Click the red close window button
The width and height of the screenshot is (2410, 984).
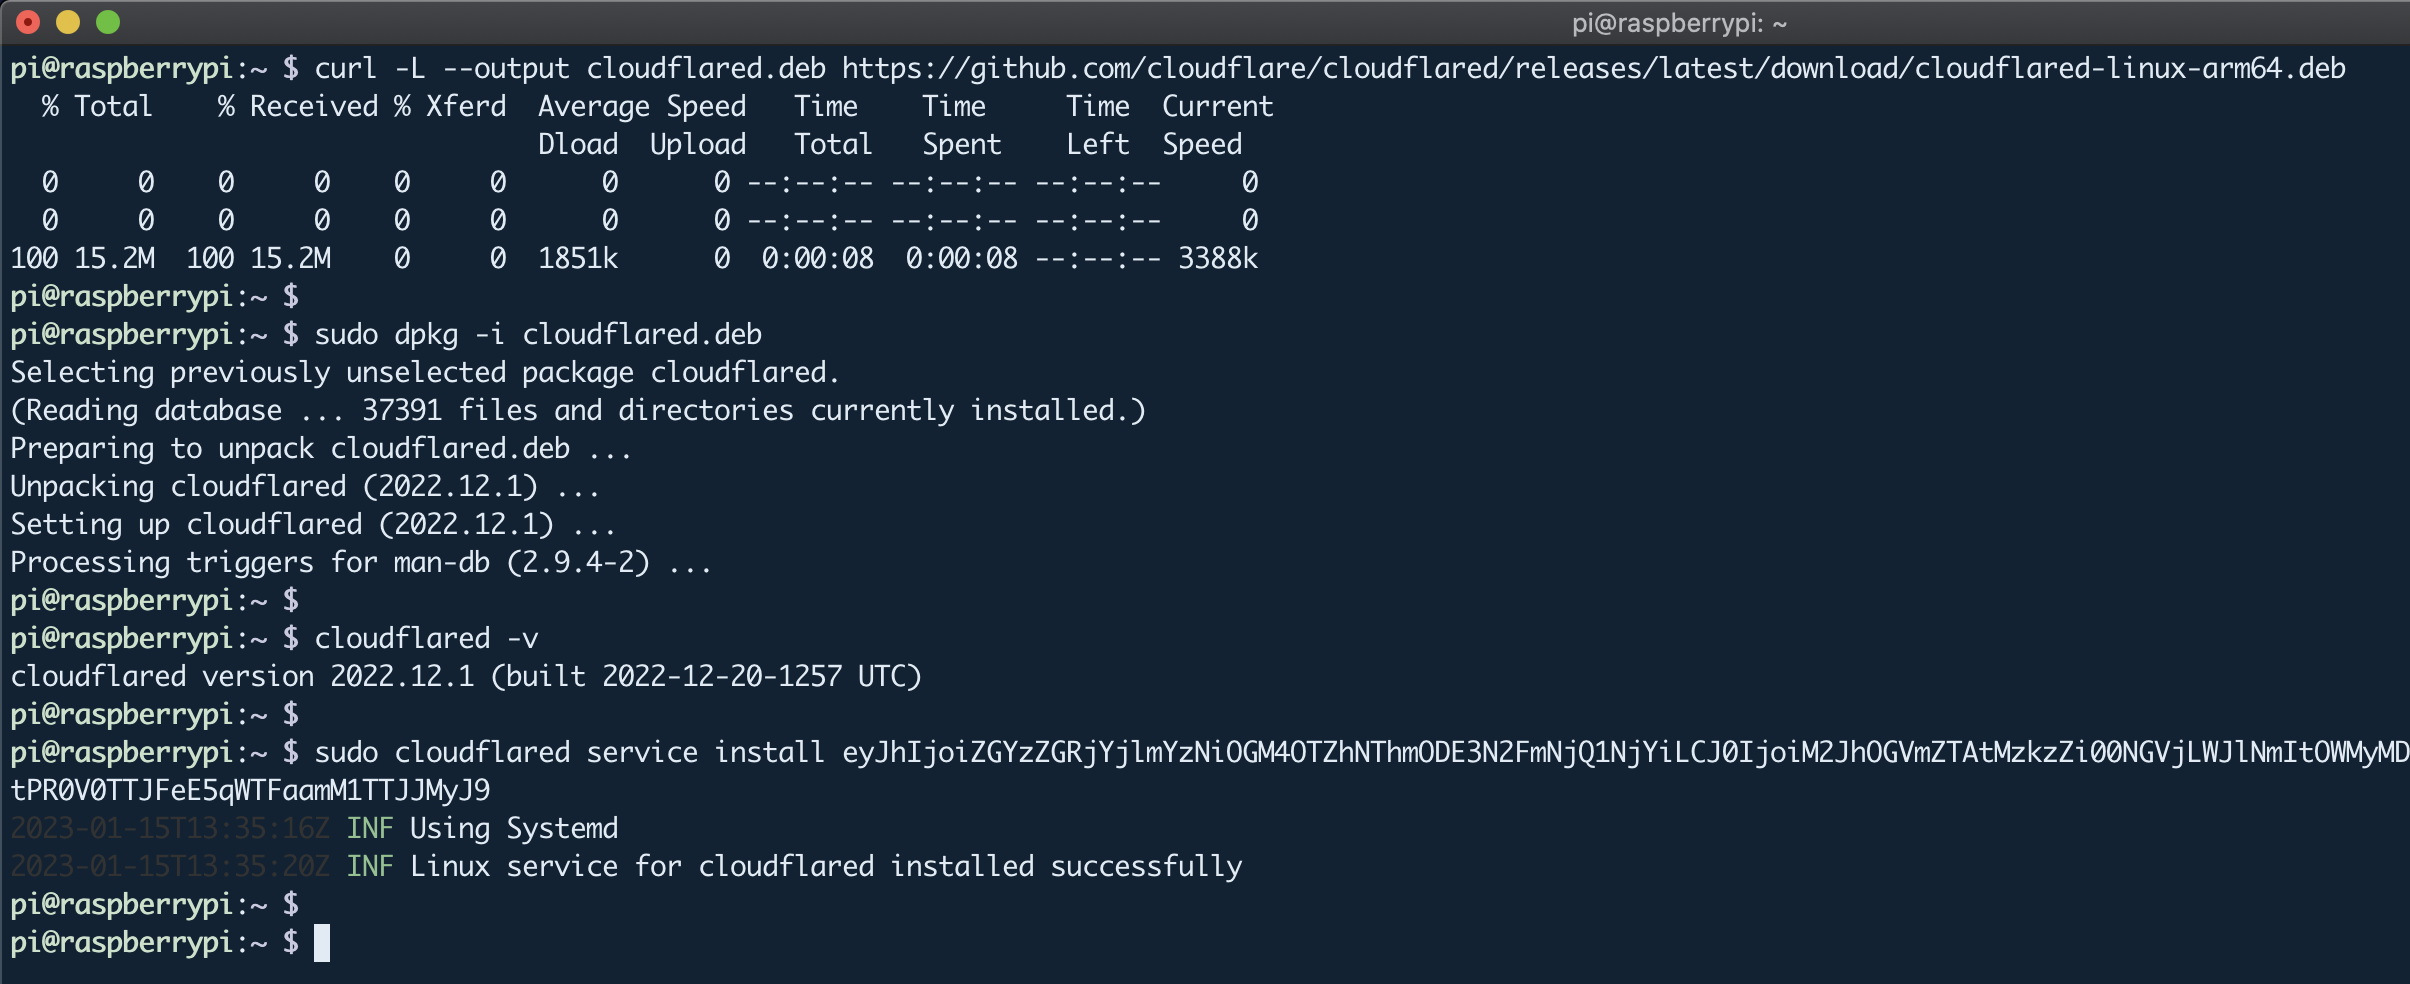(28, 22)
